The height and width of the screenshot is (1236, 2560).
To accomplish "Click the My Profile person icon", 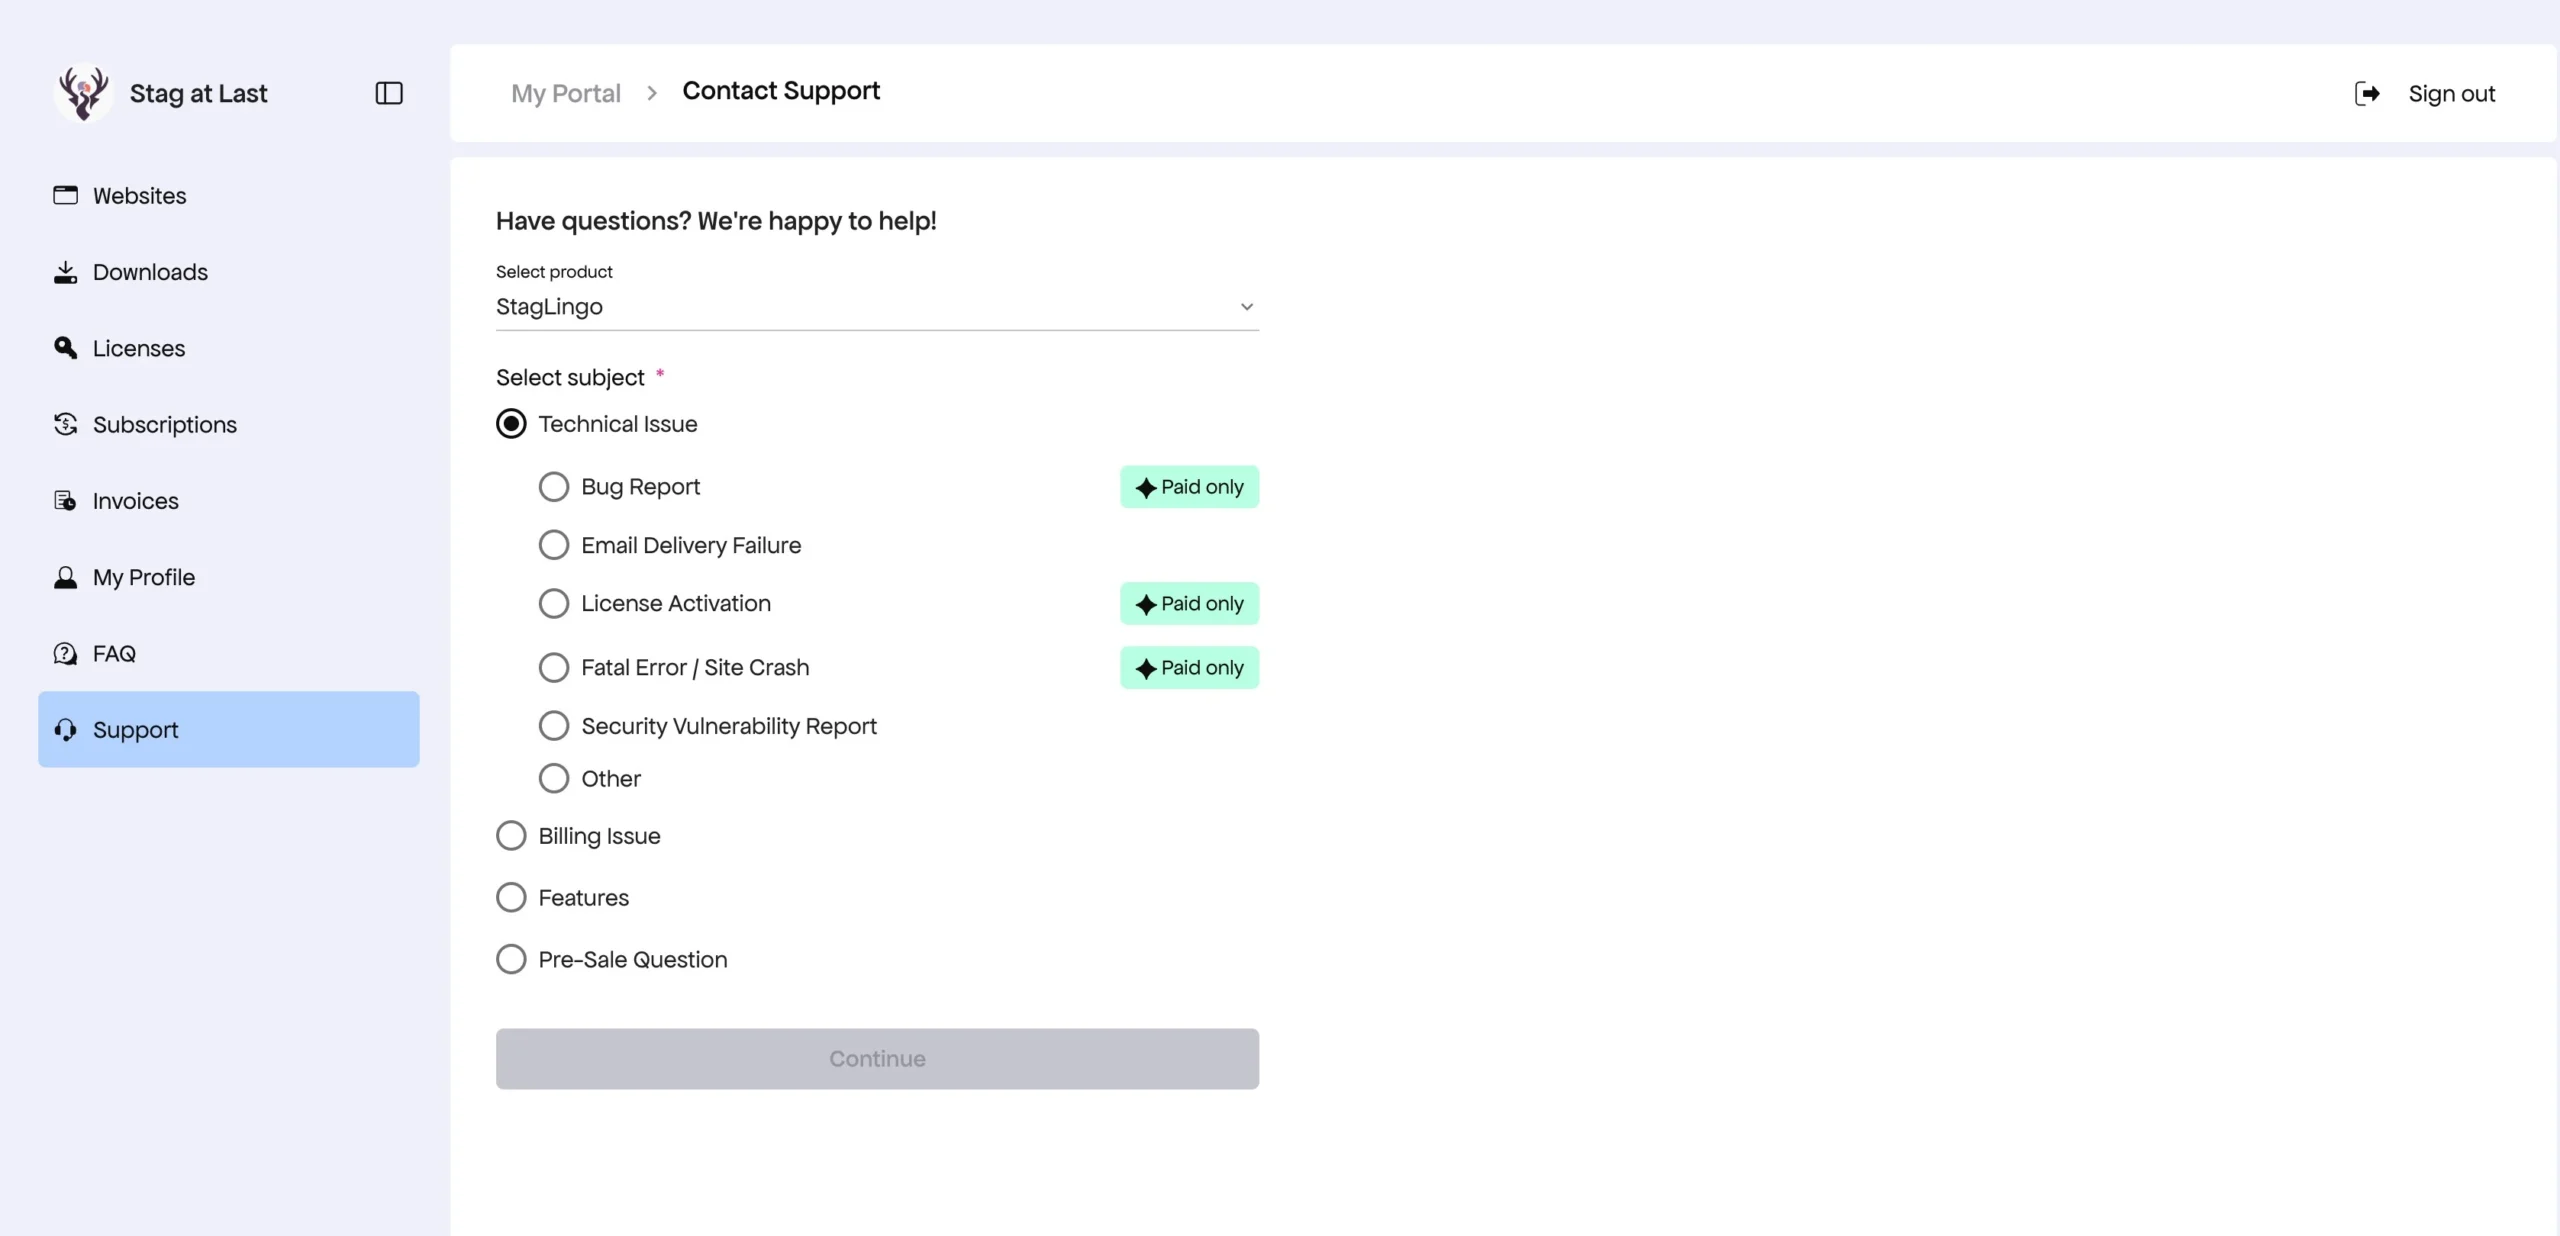I will click(x=66, y=577).
